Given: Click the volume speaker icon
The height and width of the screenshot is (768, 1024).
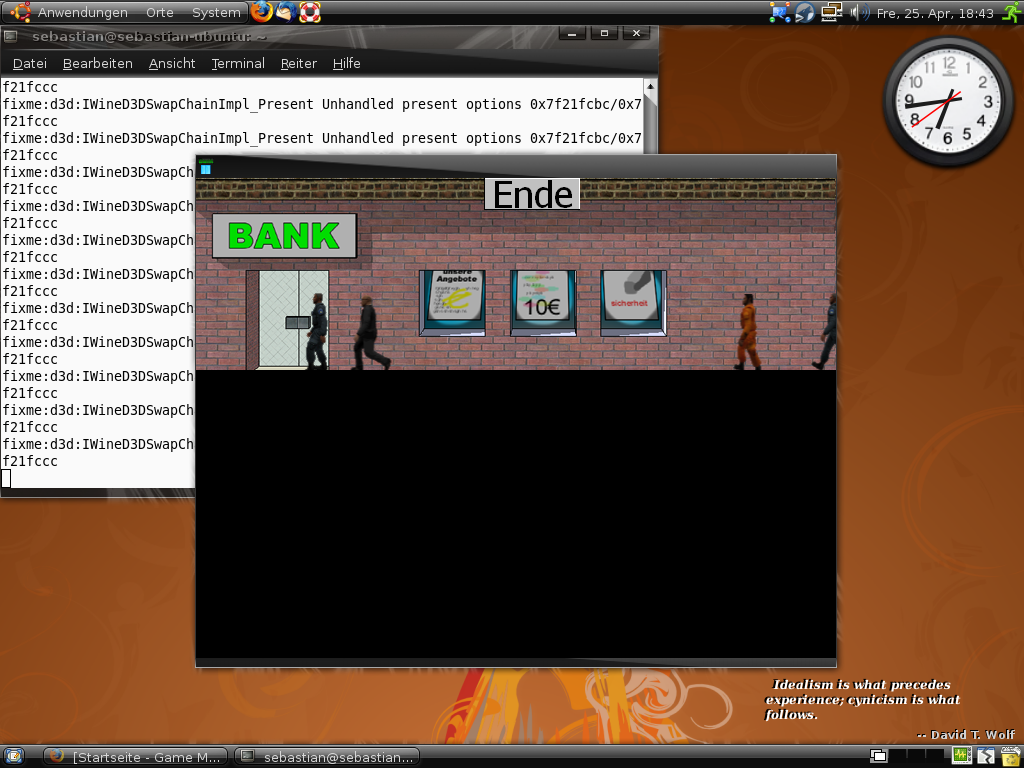Looking at the screenshot, I should (x=858, y=13).
